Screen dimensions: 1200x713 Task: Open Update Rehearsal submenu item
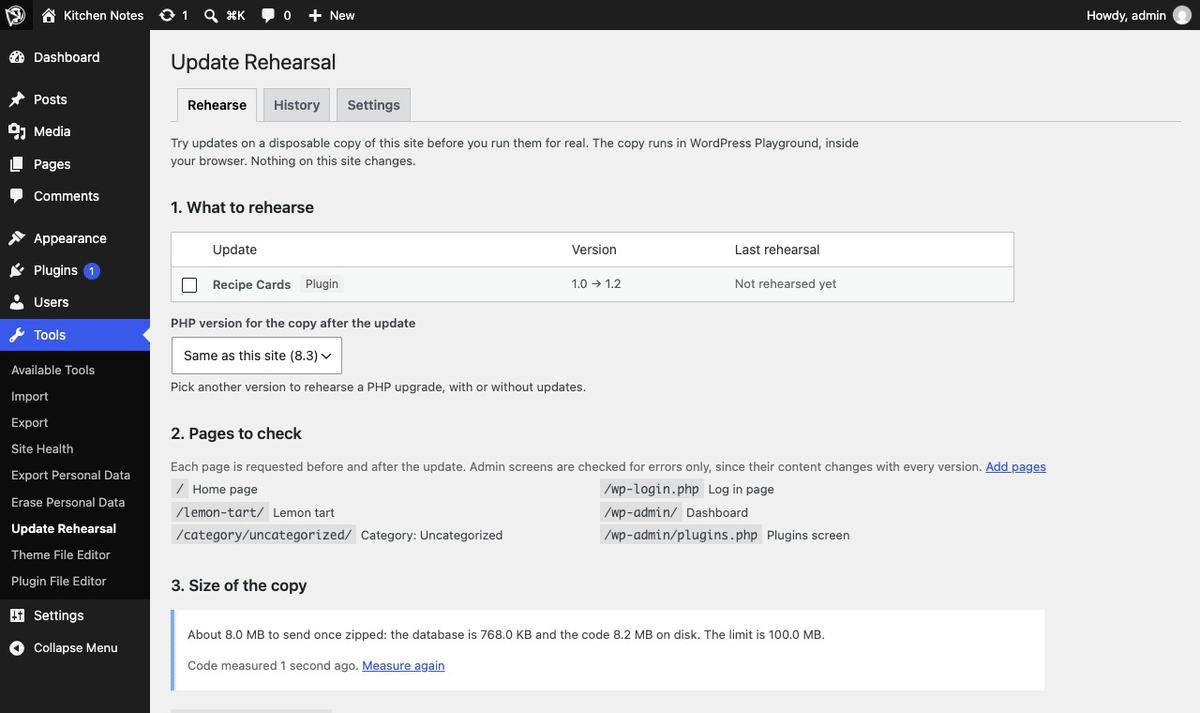coord(64,528)
